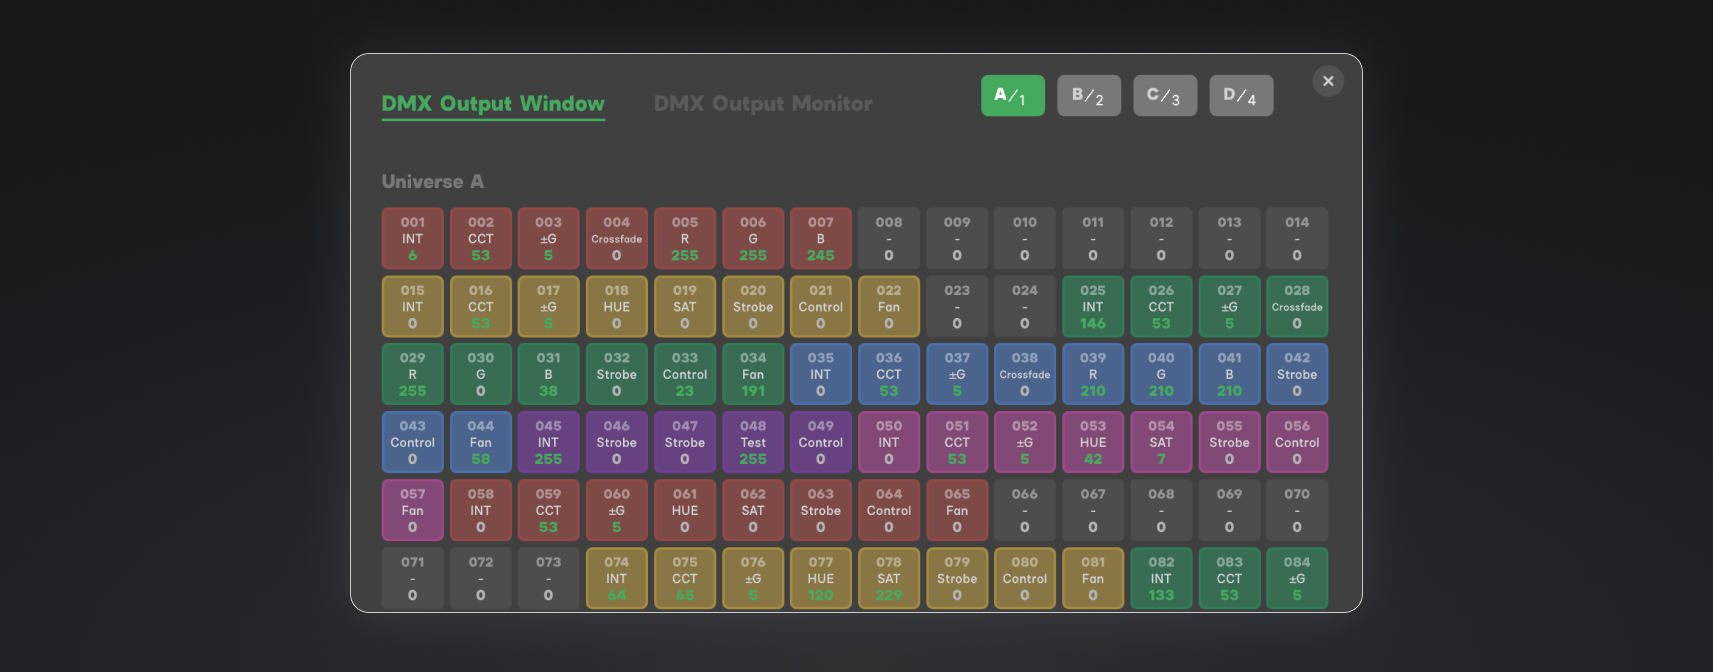1713x672 pixels.
Task: Click channel 020 Strobe cell
Action: pyautogui.click(x=753, y=306)
